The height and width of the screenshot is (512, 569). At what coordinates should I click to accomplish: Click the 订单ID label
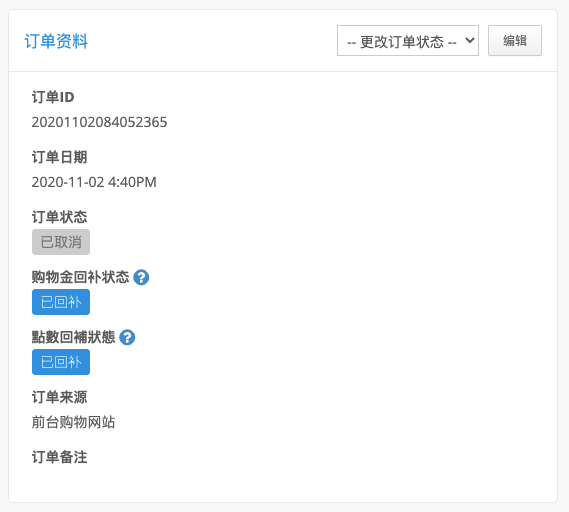tap(53, 97)
